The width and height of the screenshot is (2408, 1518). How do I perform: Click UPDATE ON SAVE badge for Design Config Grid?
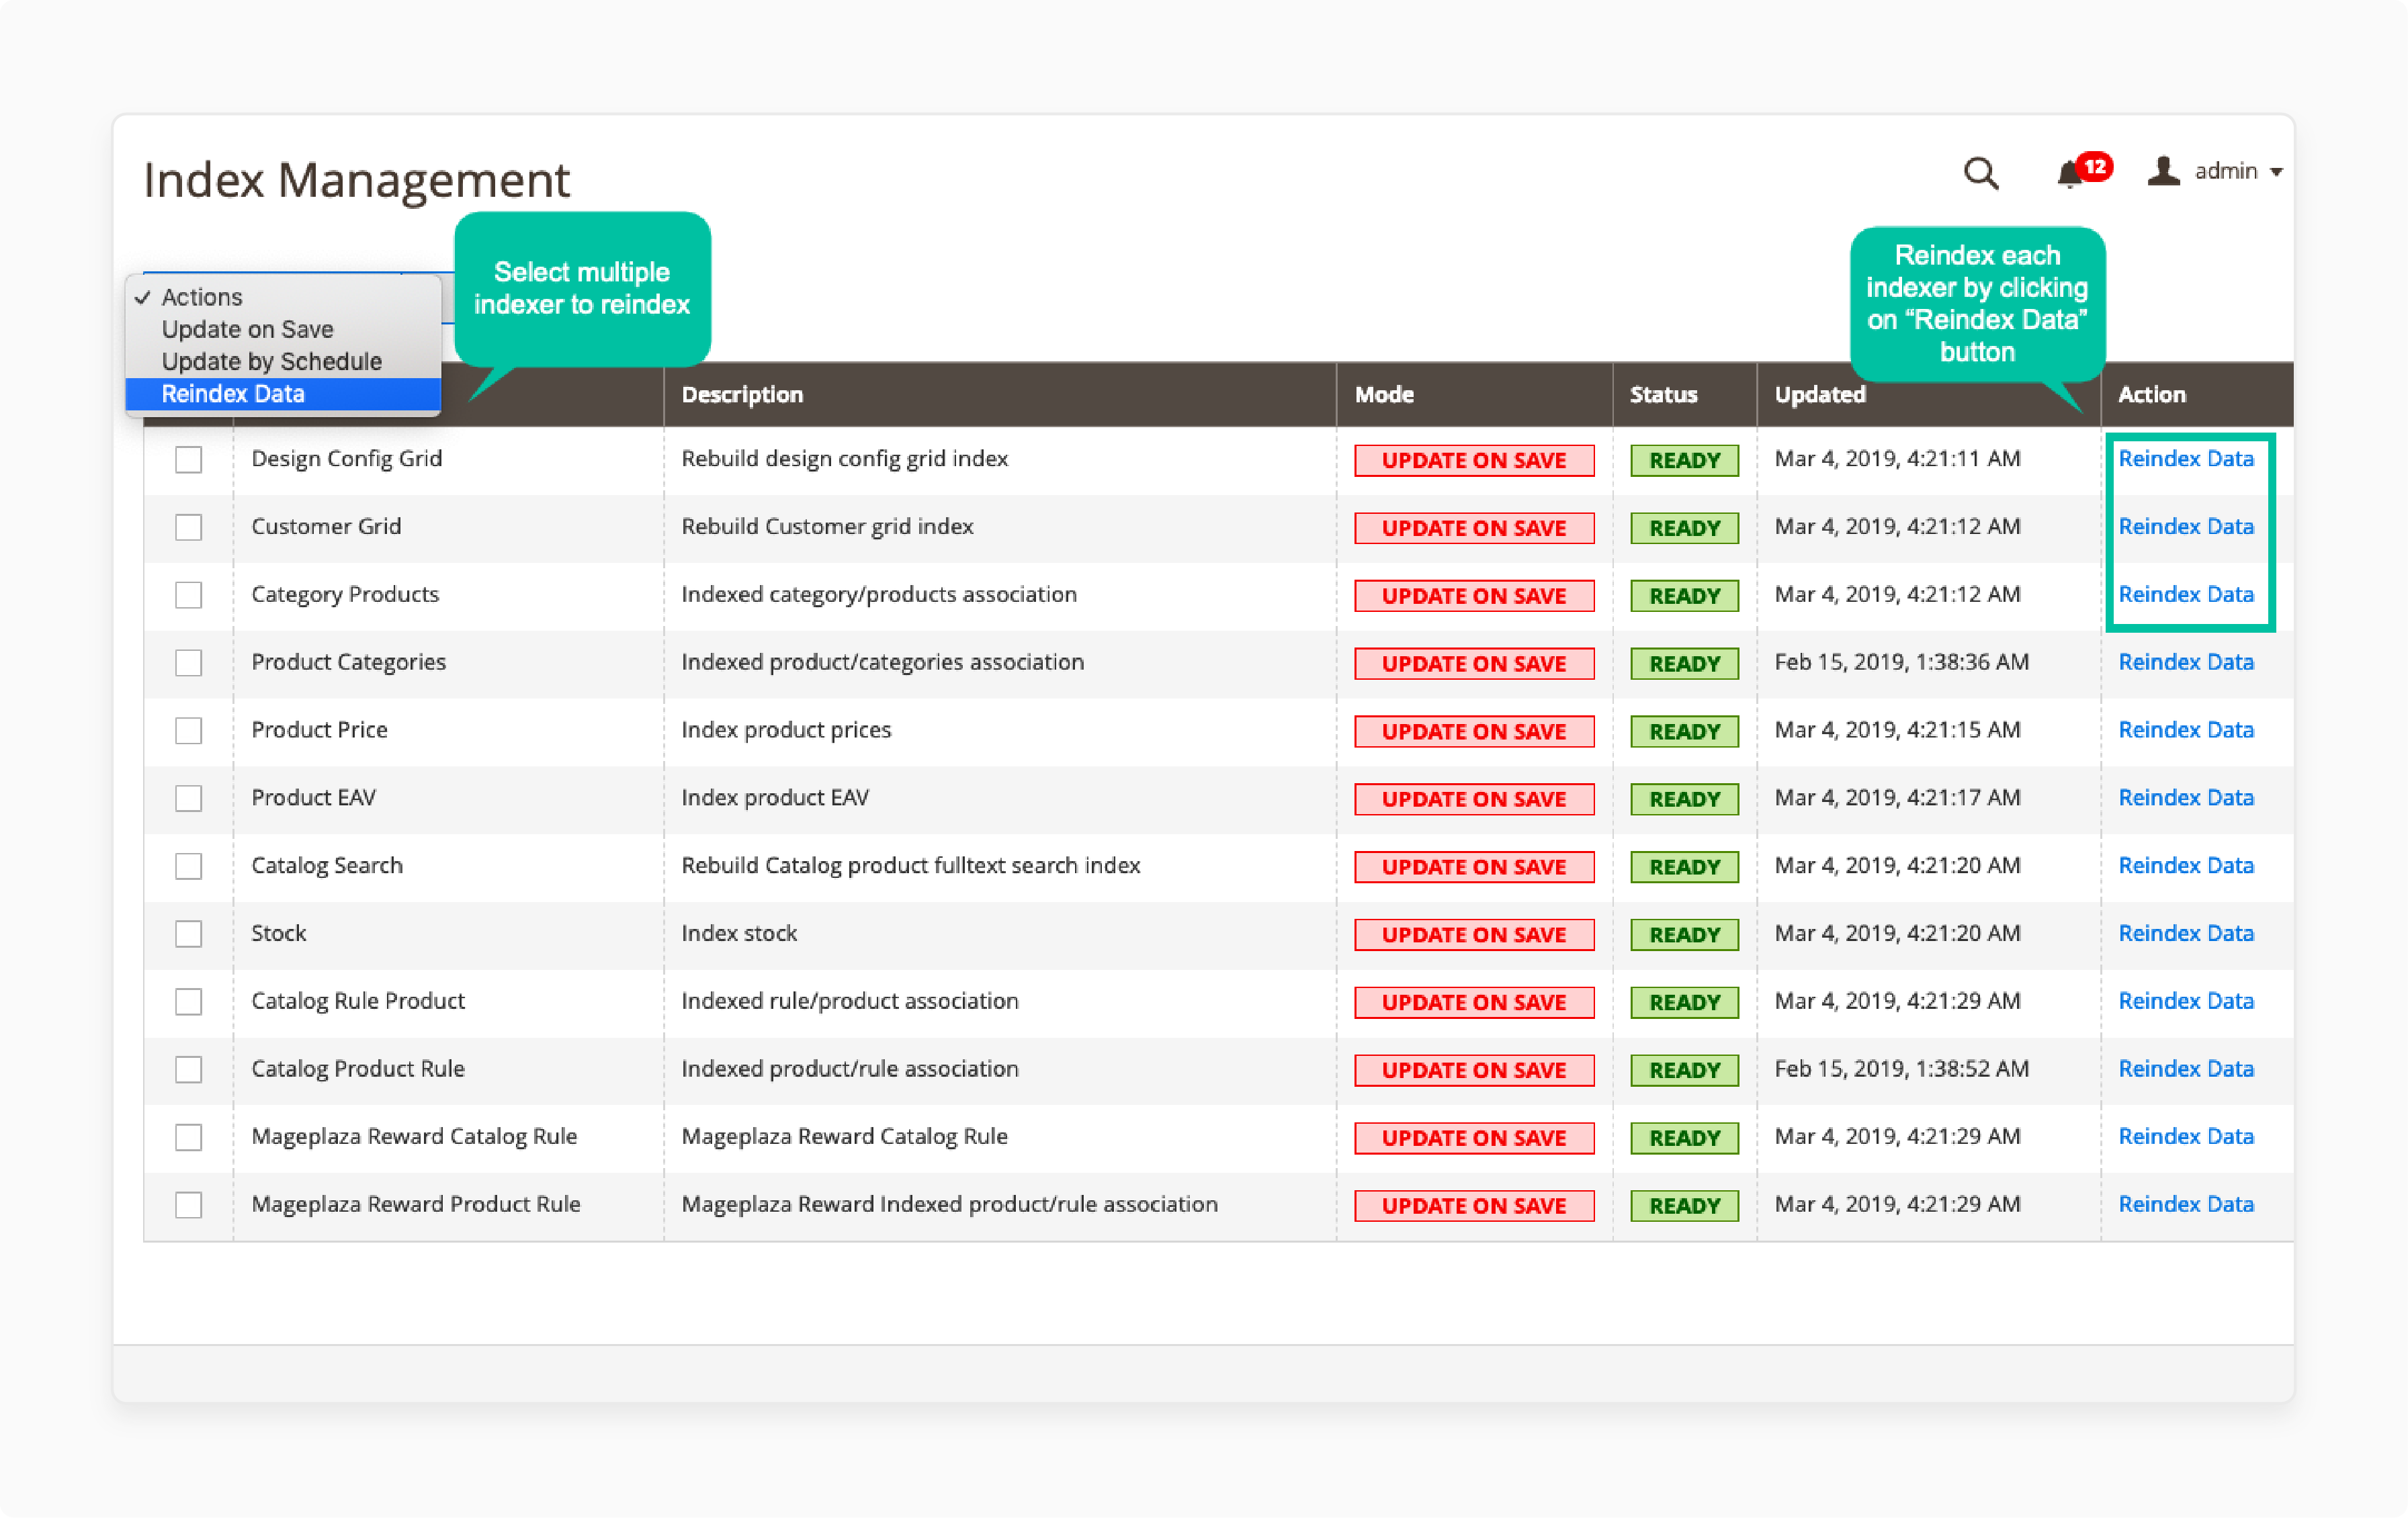coord(1474,460)
